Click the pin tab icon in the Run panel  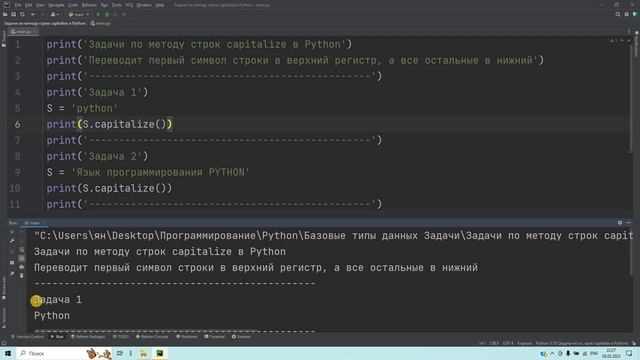click(12, 274)
